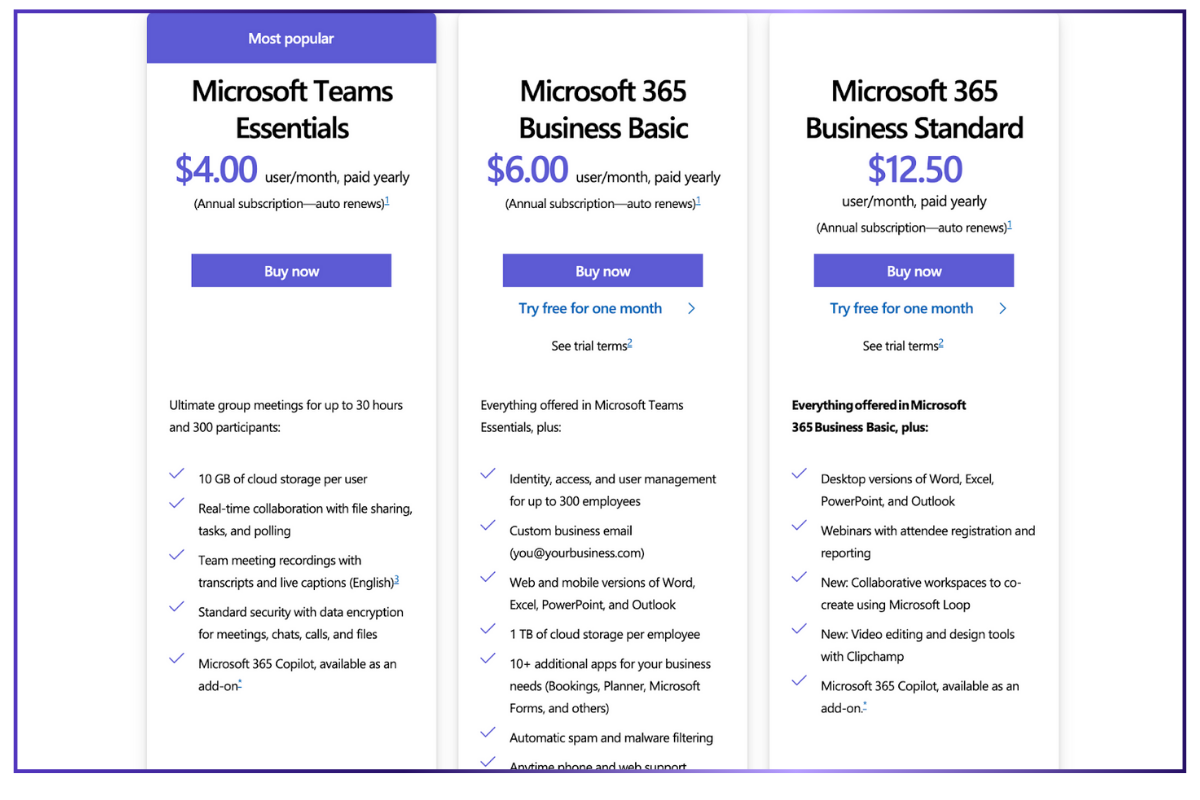1200x800 pixels.
Task: Open Business Basic Try free for one month link
Action: click(590, 309)
